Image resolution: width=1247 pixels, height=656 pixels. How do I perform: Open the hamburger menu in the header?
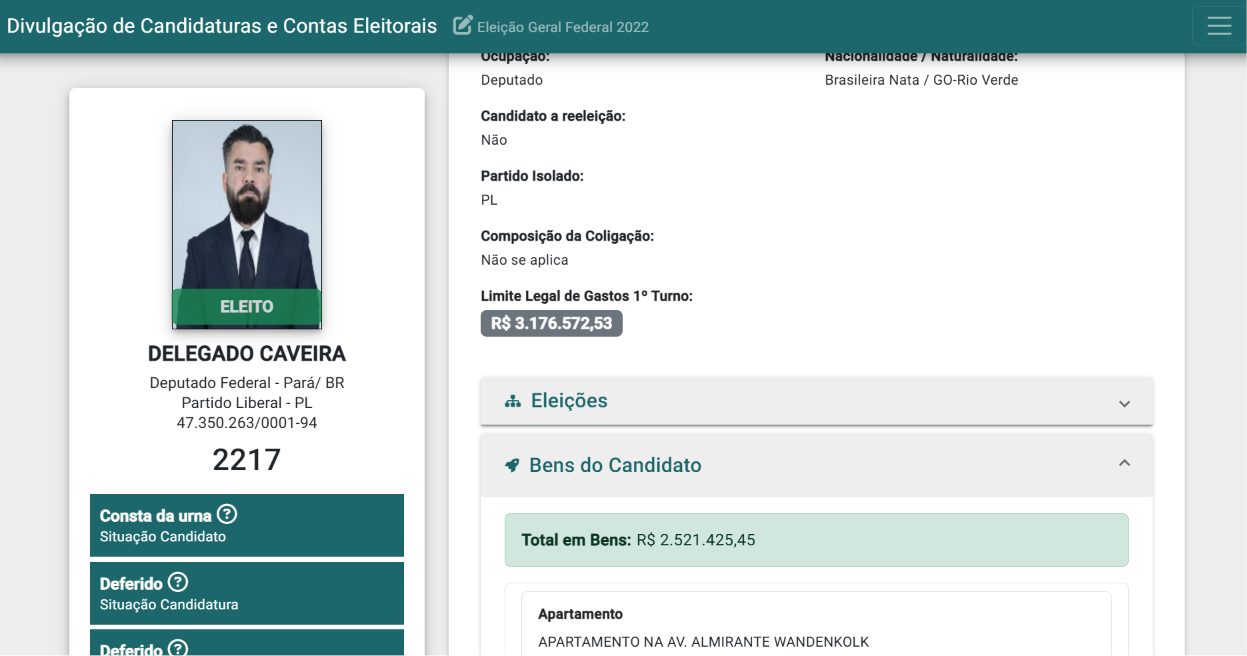[1219, 26]
